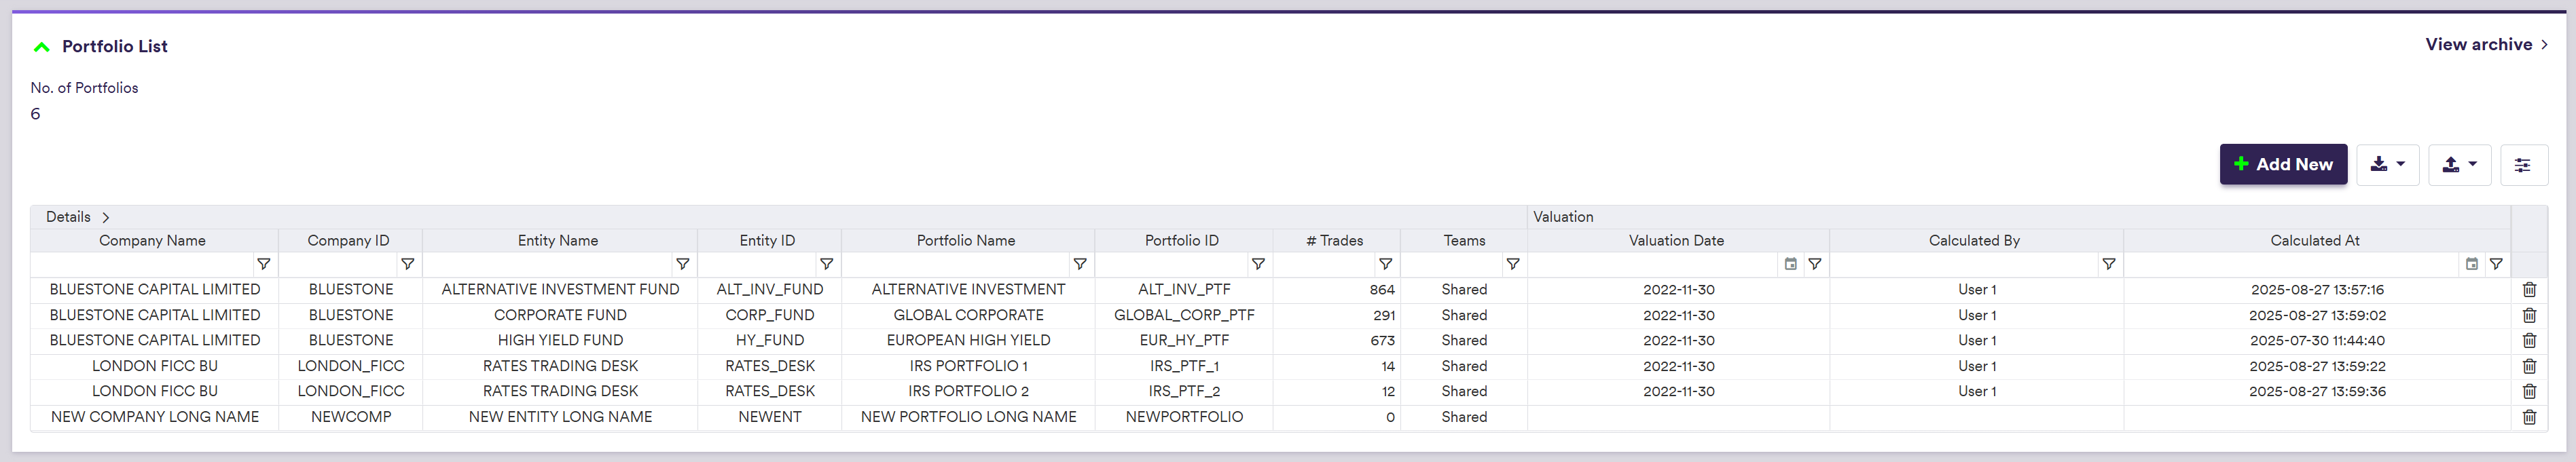Open the download dropdown menu

(x=2387, y=165)
